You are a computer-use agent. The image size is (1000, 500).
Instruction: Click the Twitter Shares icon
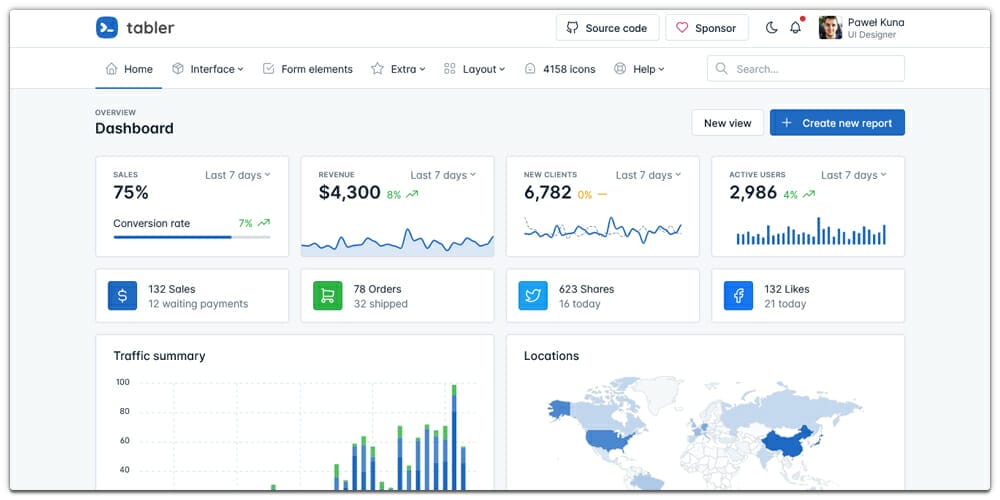point(533,296)
